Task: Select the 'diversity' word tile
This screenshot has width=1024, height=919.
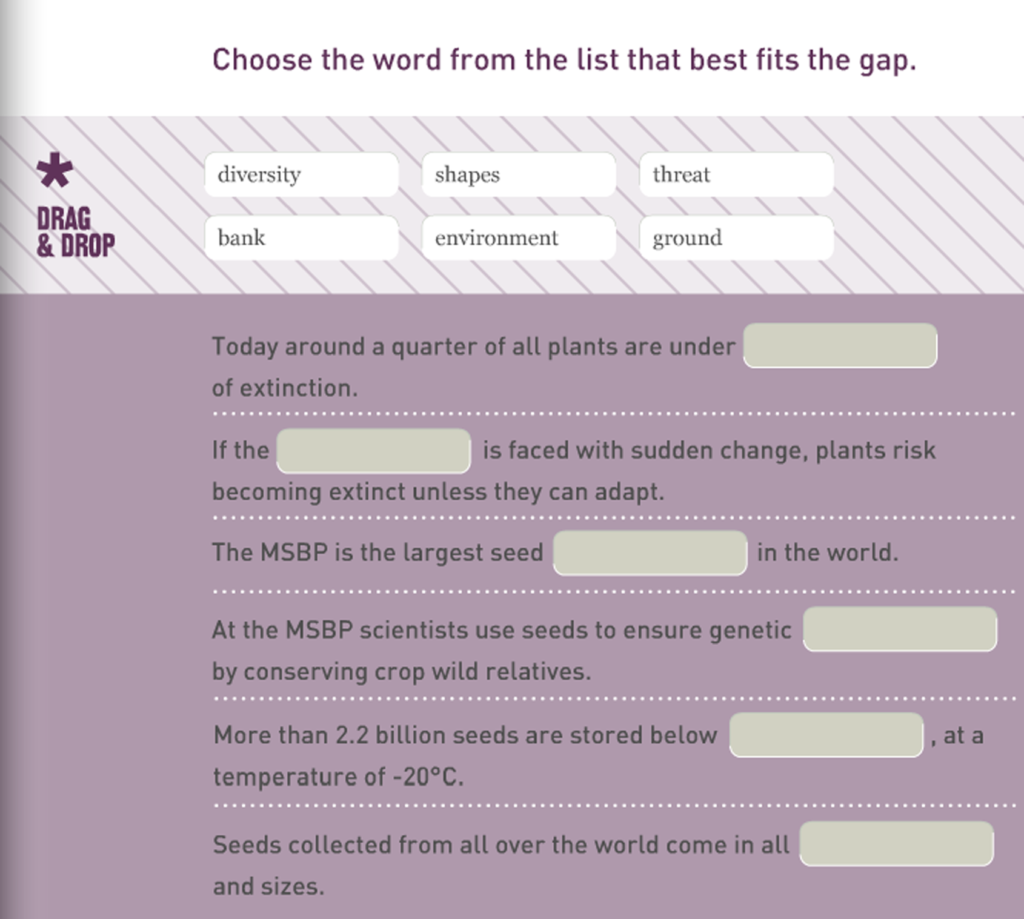Action: click(x=300, y=175)
